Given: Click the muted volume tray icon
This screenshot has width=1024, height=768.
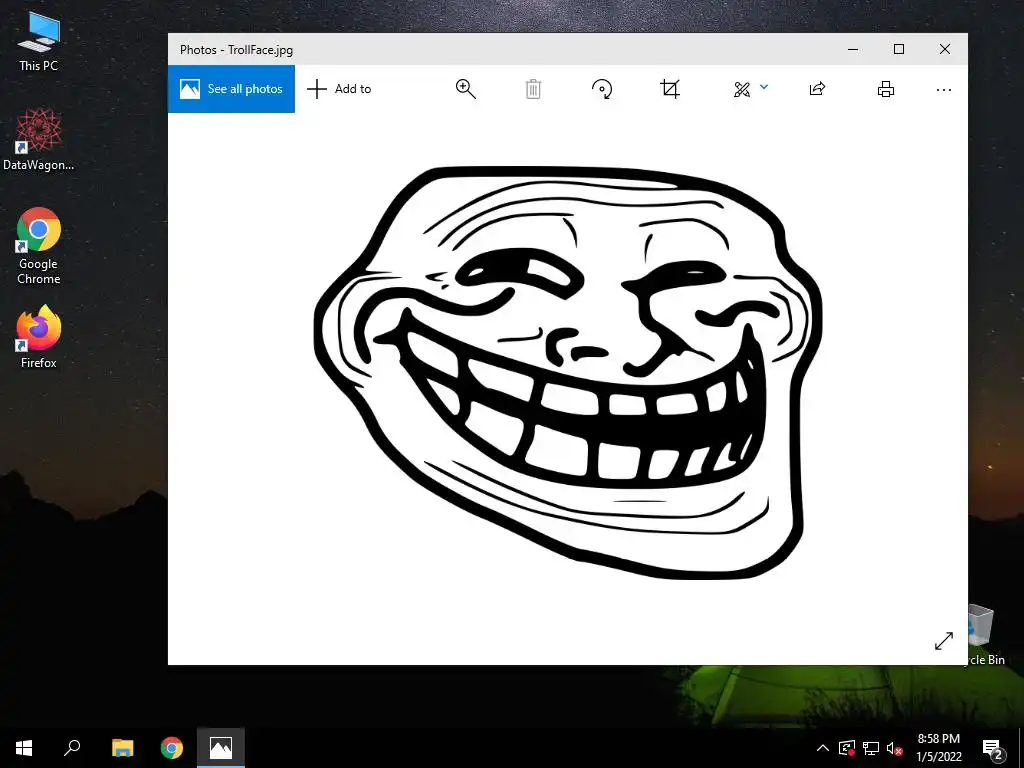Looking at the screenshot, I should pos(895,748).
